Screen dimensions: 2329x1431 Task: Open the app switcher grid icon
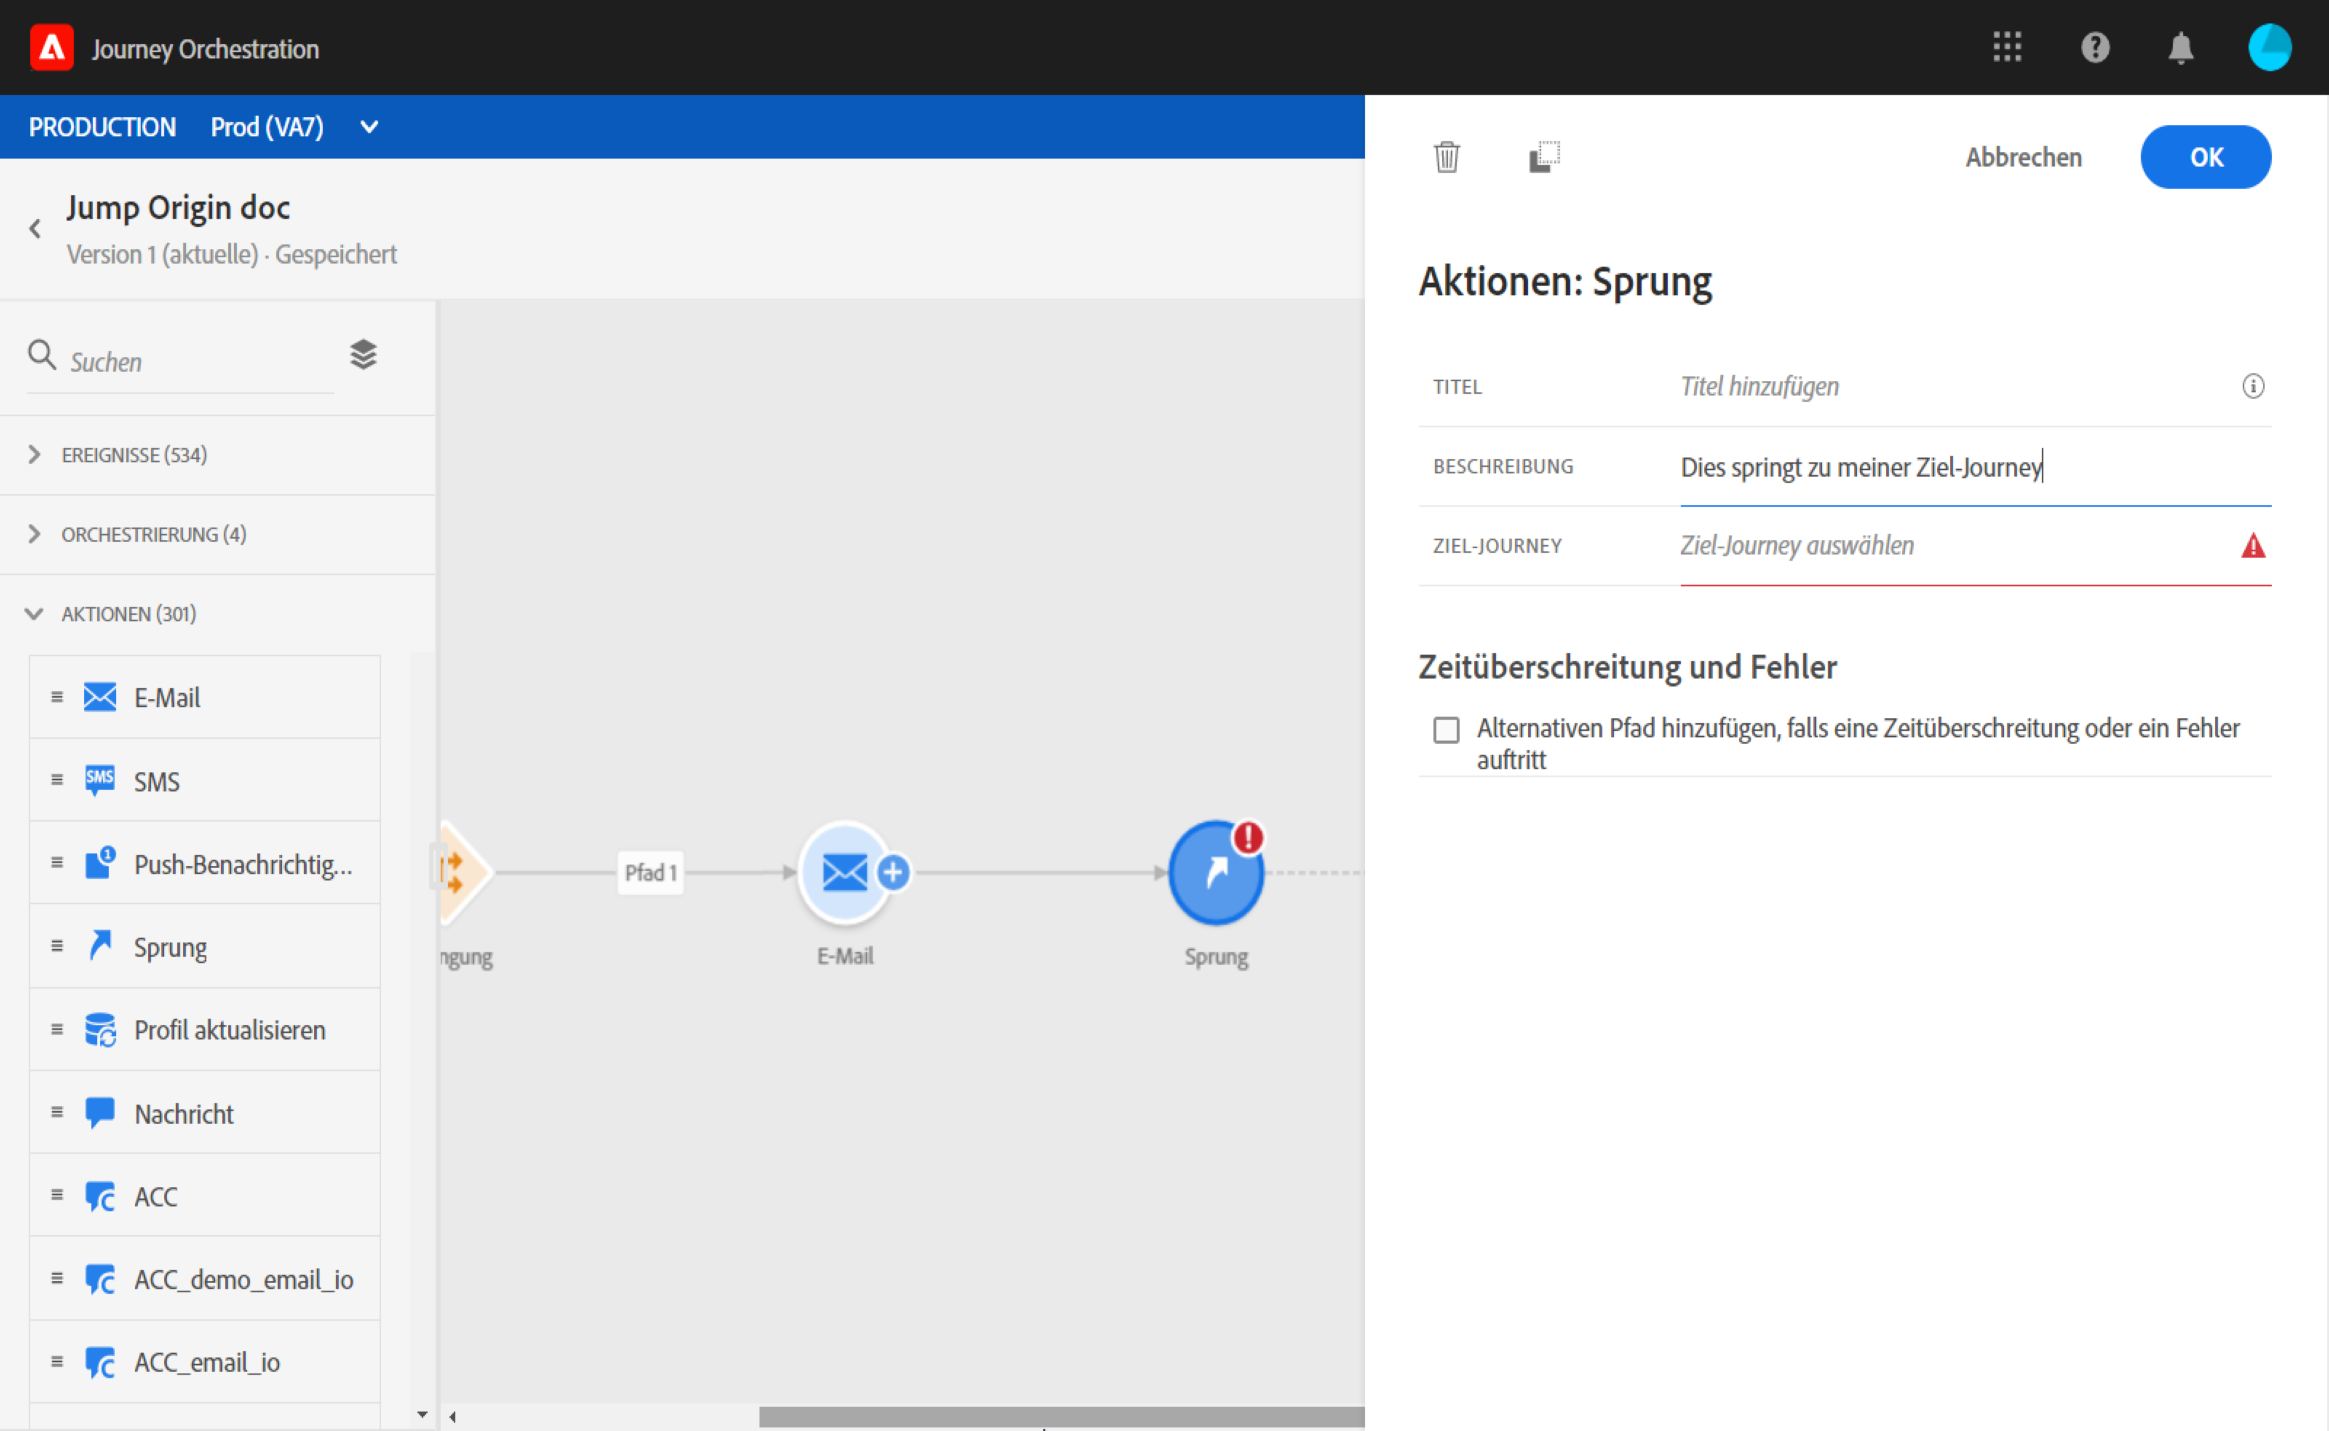click(2006, 47)
